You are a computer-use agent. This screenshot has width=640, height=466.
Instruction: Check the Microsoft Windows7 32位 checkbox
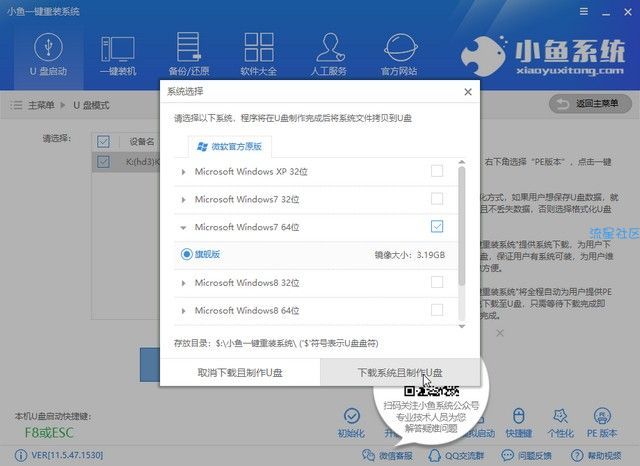[437, 199]
